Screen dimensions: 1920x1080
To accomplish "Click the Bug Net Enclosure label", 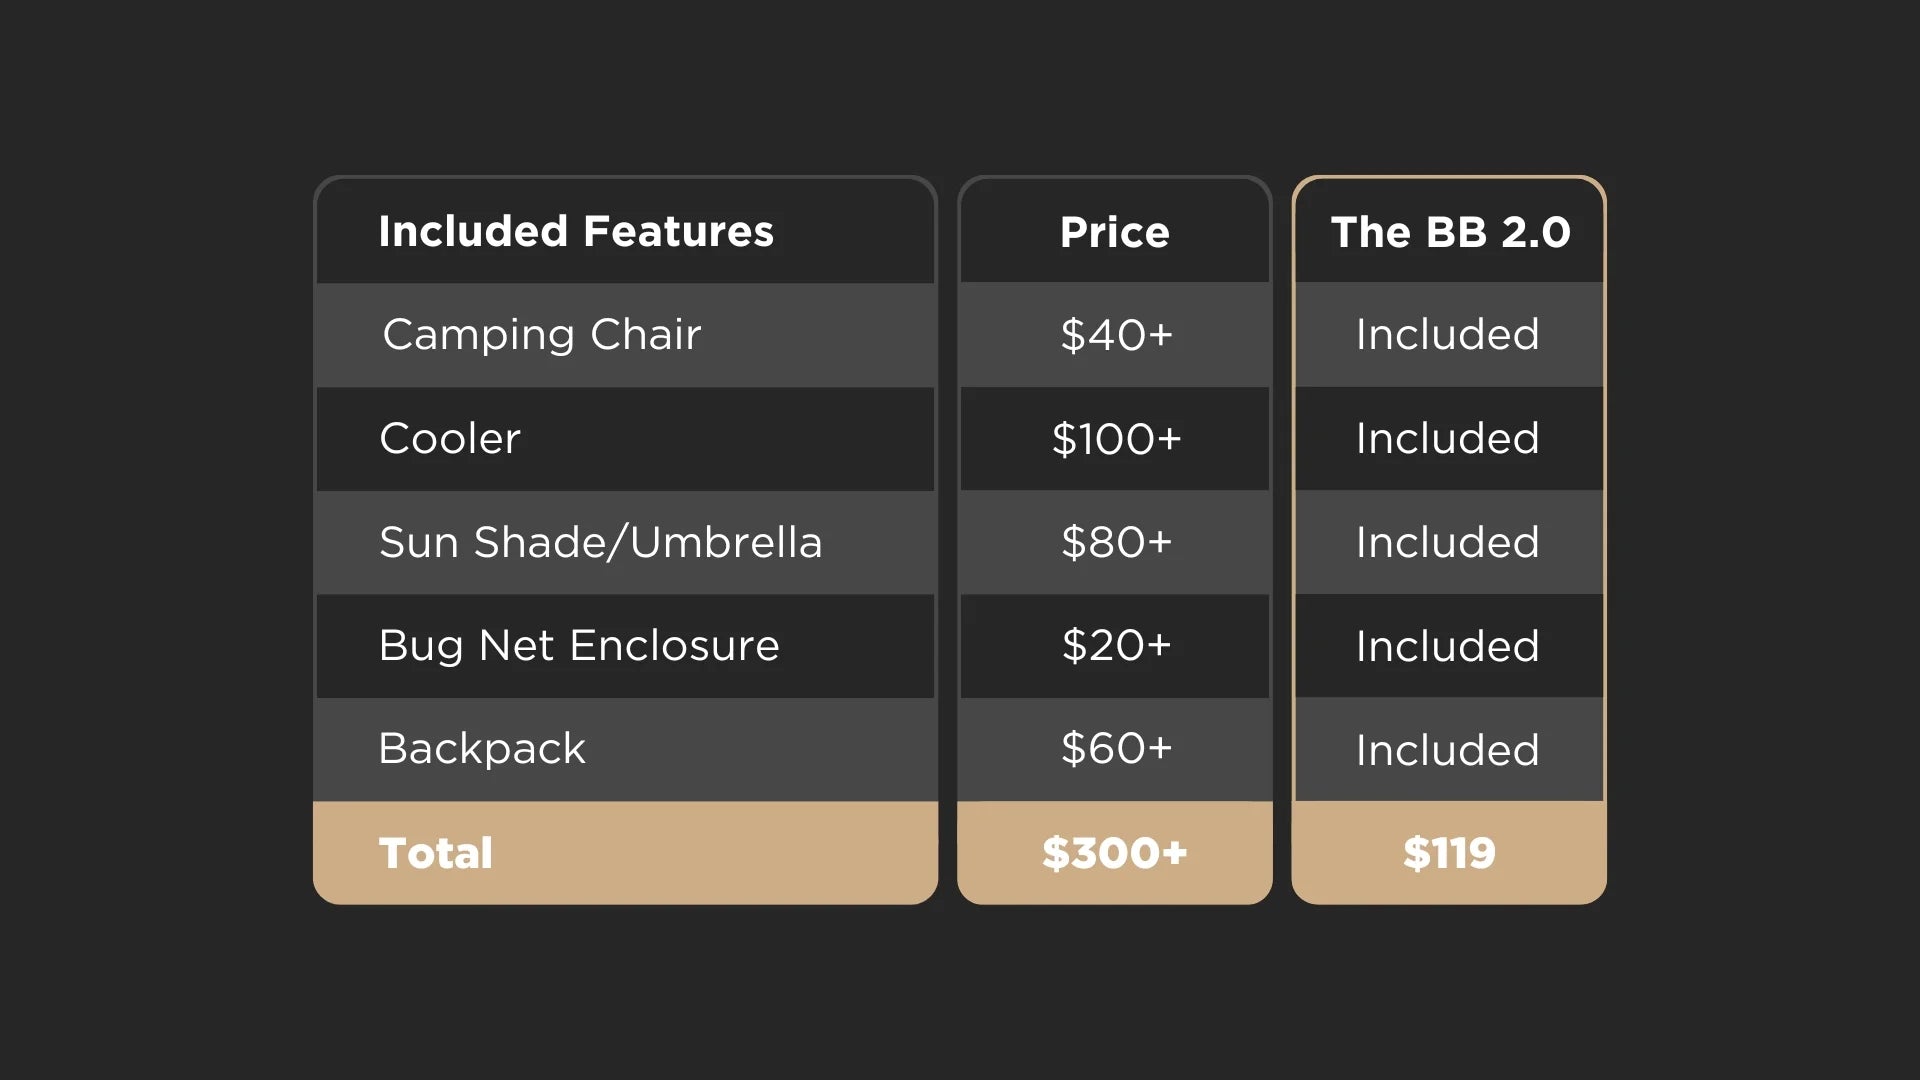I will (579, 646).
